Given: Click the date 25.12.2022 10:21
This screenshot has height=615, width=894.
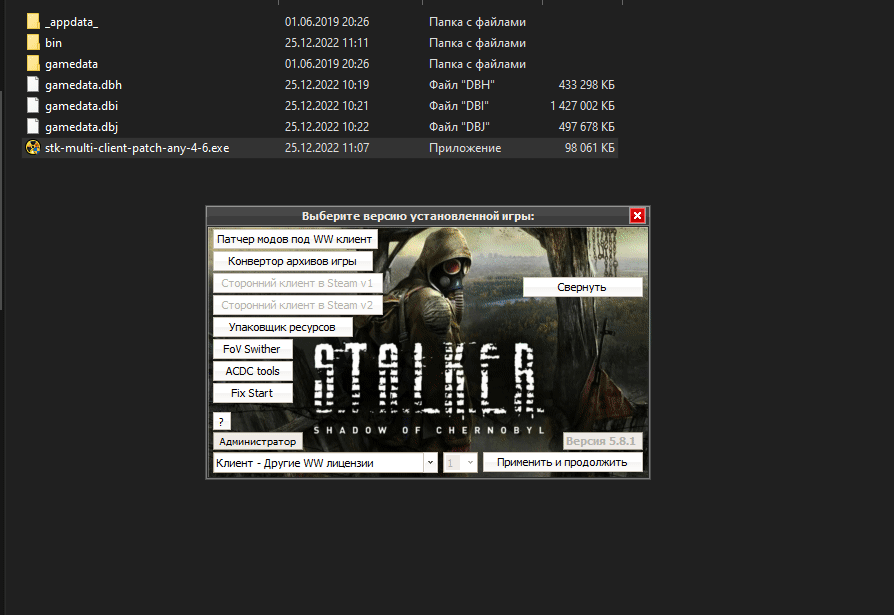Looking at the screenshot, I should [x=327, y=106].
